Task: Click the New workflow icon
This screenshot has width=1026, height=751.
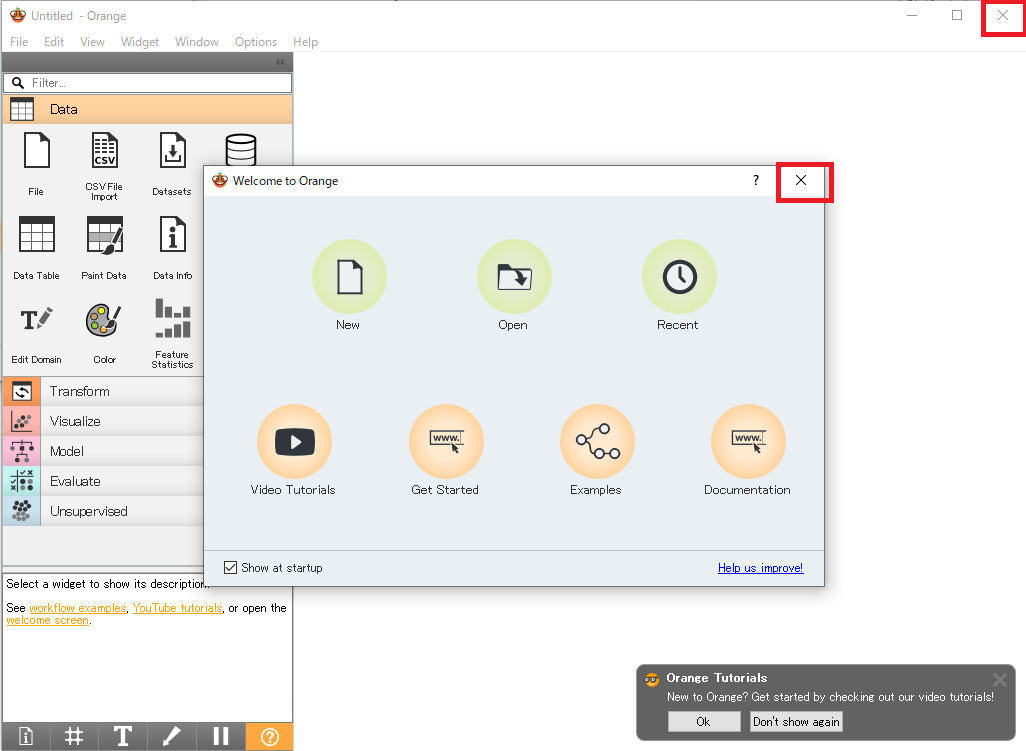Action: (x=349, y=277)
